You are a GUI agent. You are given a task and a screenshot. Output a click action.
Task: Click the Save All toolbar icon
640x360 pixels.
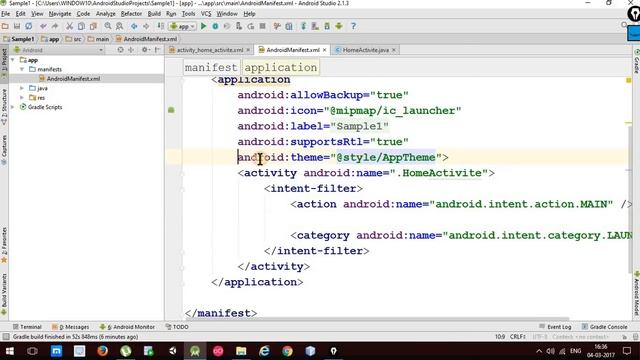tap(17, 26)
